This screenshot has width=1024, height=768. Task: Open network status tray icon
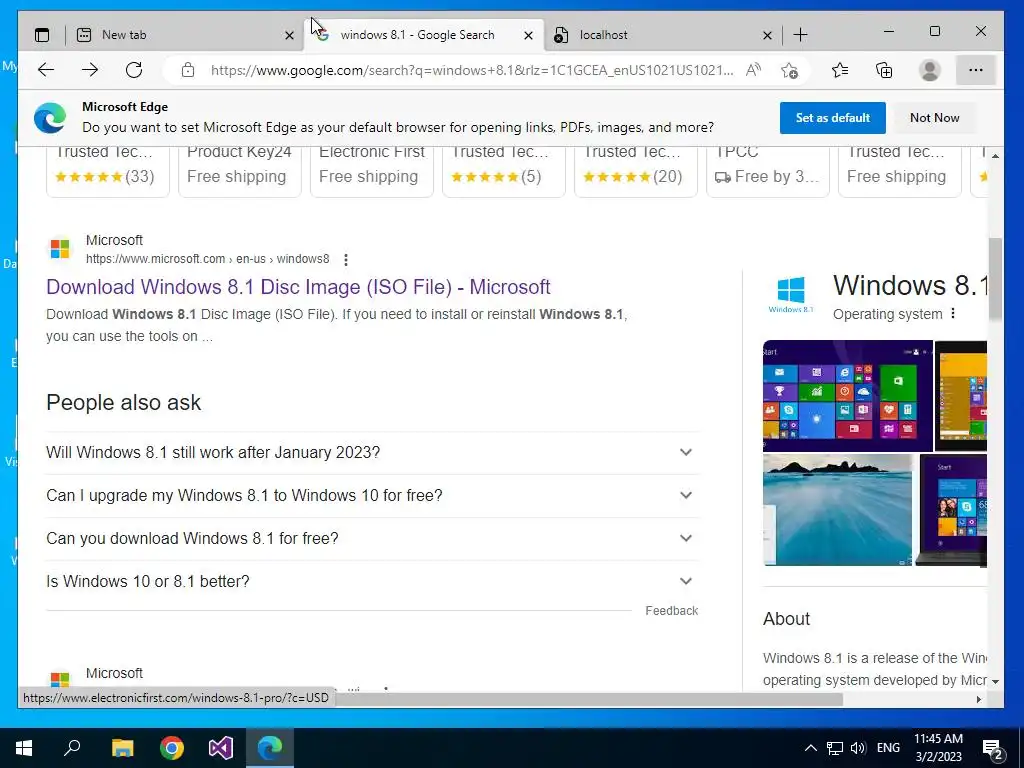(x=835, y=748)
